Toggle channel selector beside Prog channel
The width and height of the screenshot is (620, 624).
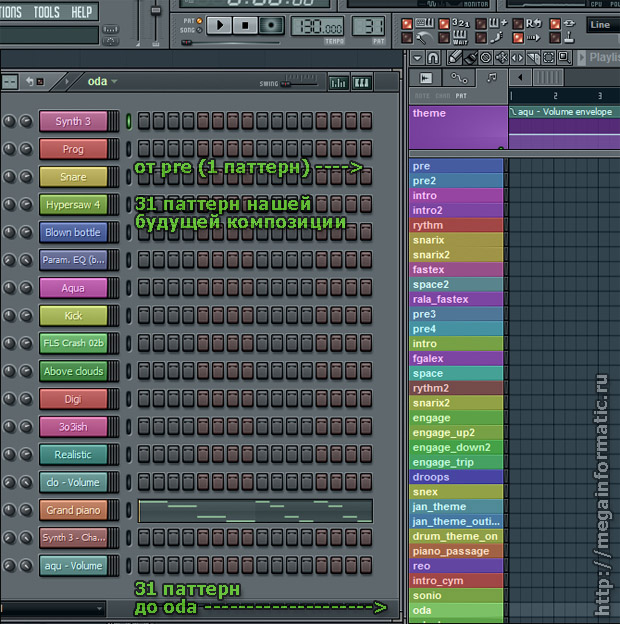129,149
